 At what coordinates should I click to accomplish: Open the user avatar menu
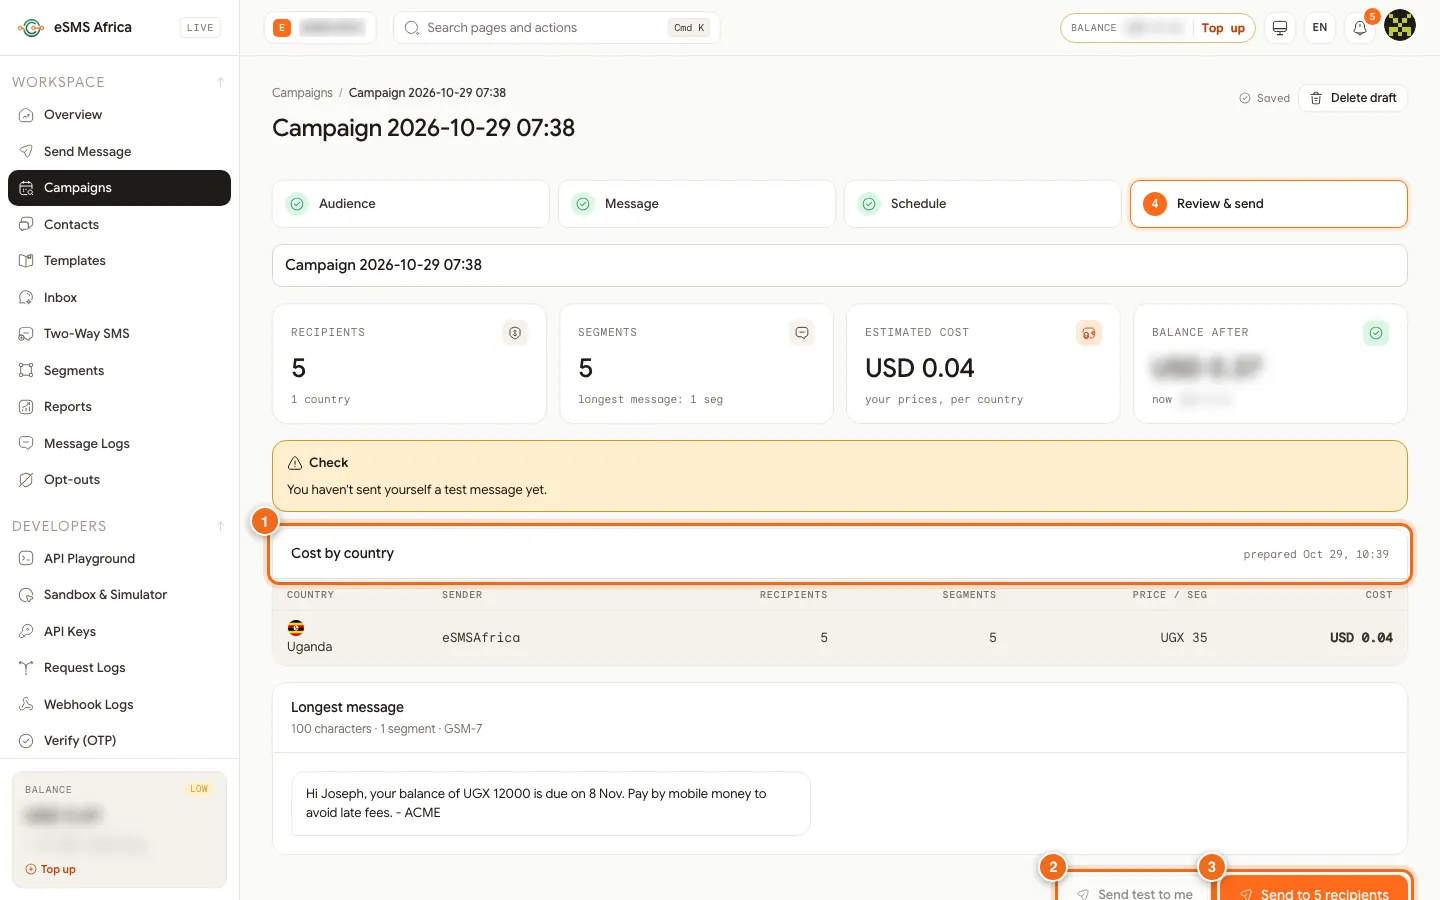tap(1400, 26)
